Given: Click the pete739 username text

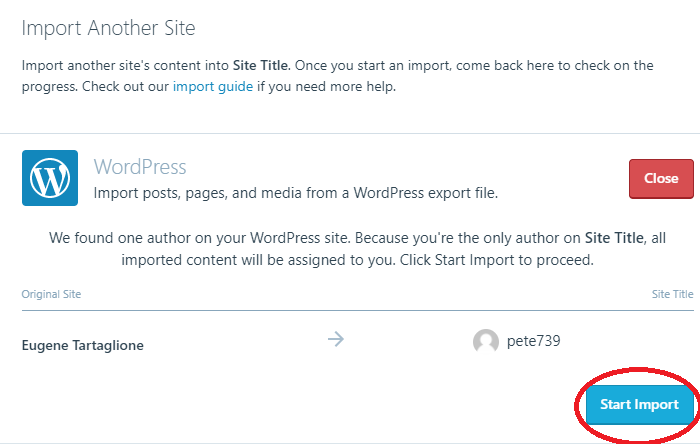Looking at the screenshot, I should pyautogui.click(x=533, y=341).
